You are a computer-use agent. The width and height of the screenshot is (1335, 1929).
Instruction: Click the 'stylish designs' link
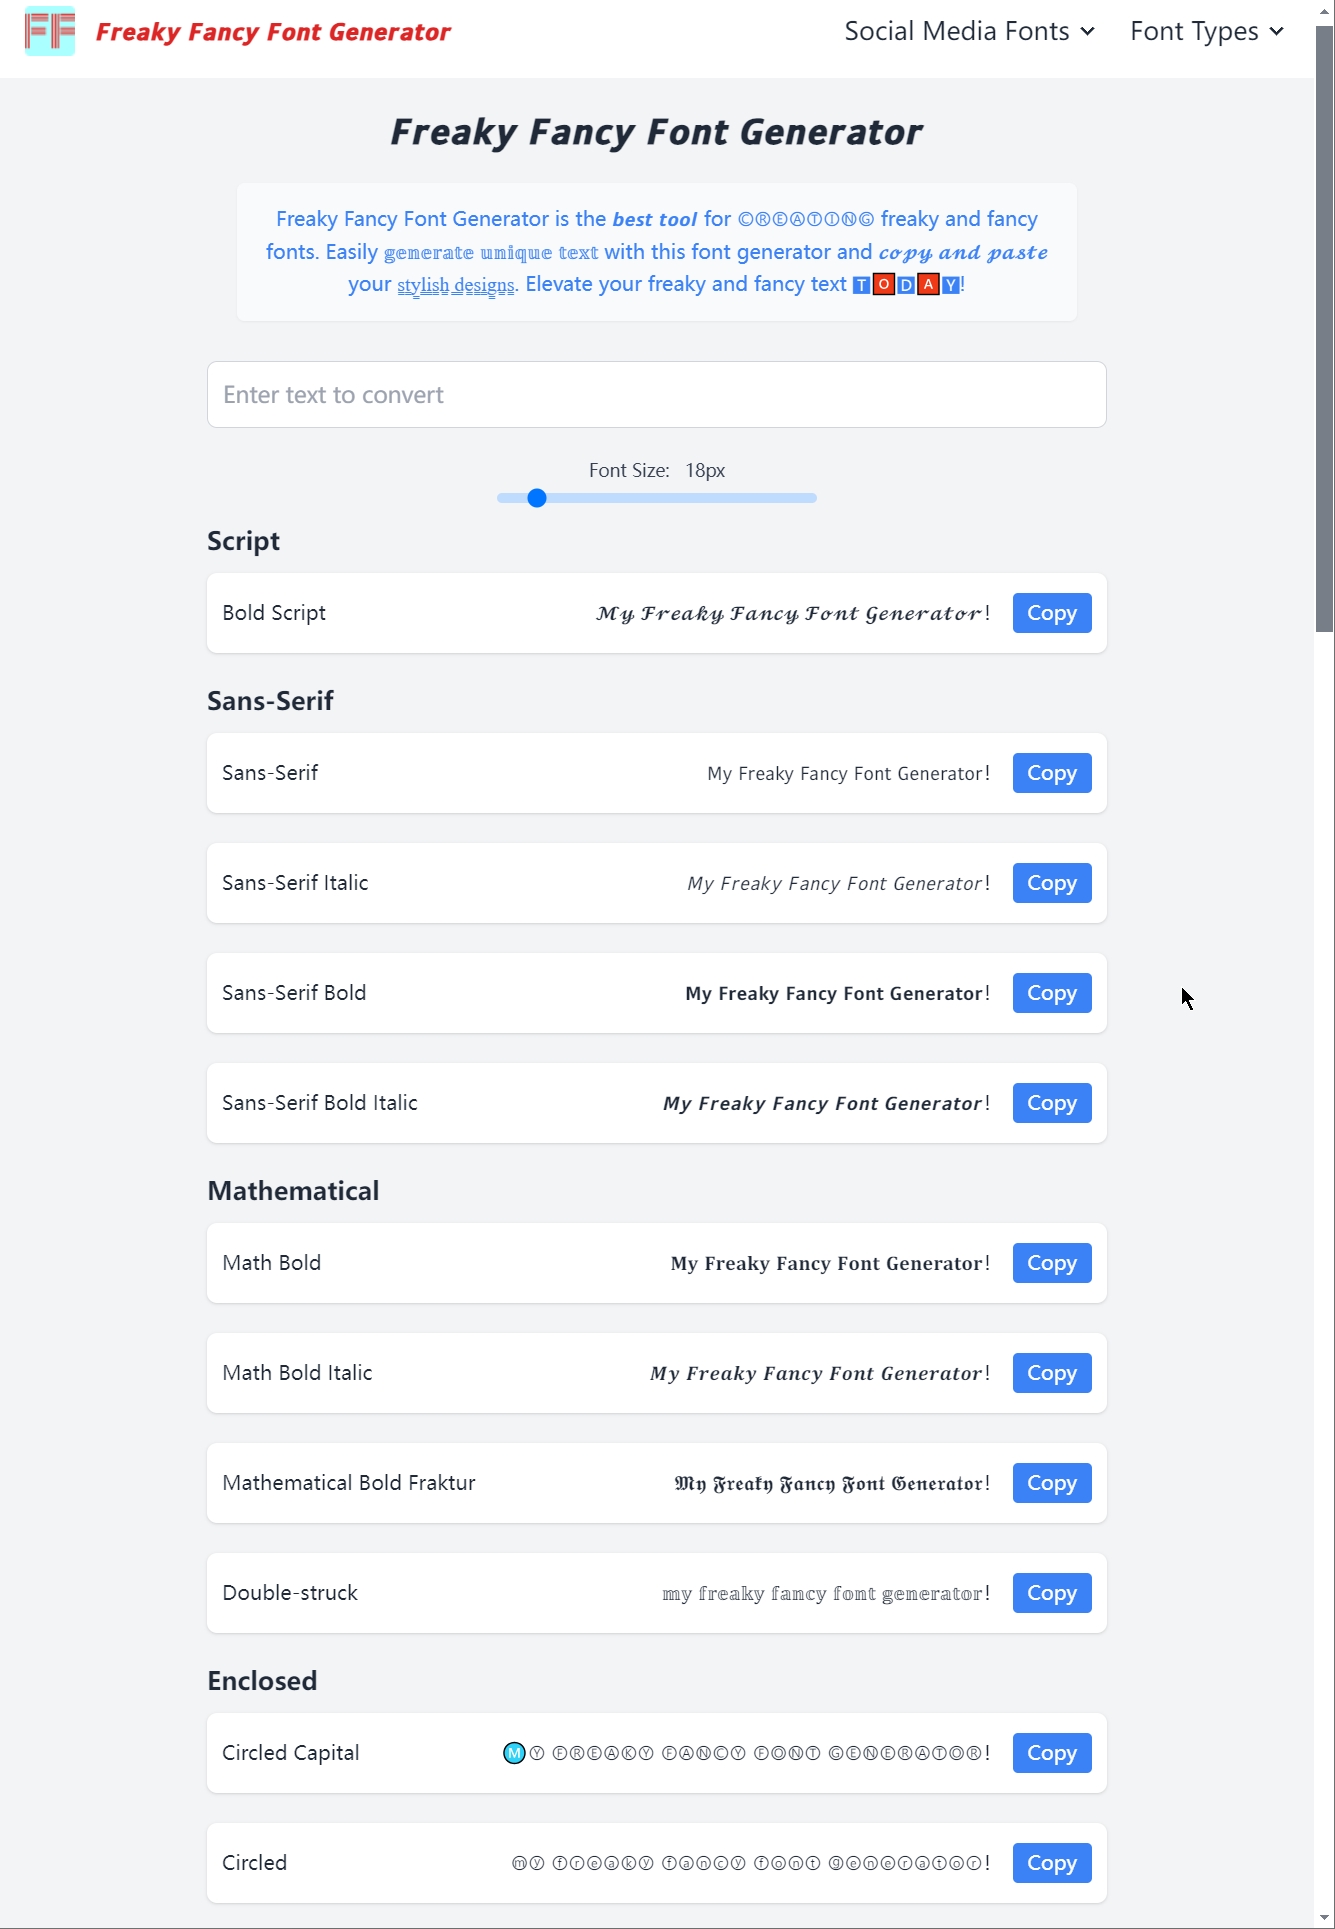point(456,285)
